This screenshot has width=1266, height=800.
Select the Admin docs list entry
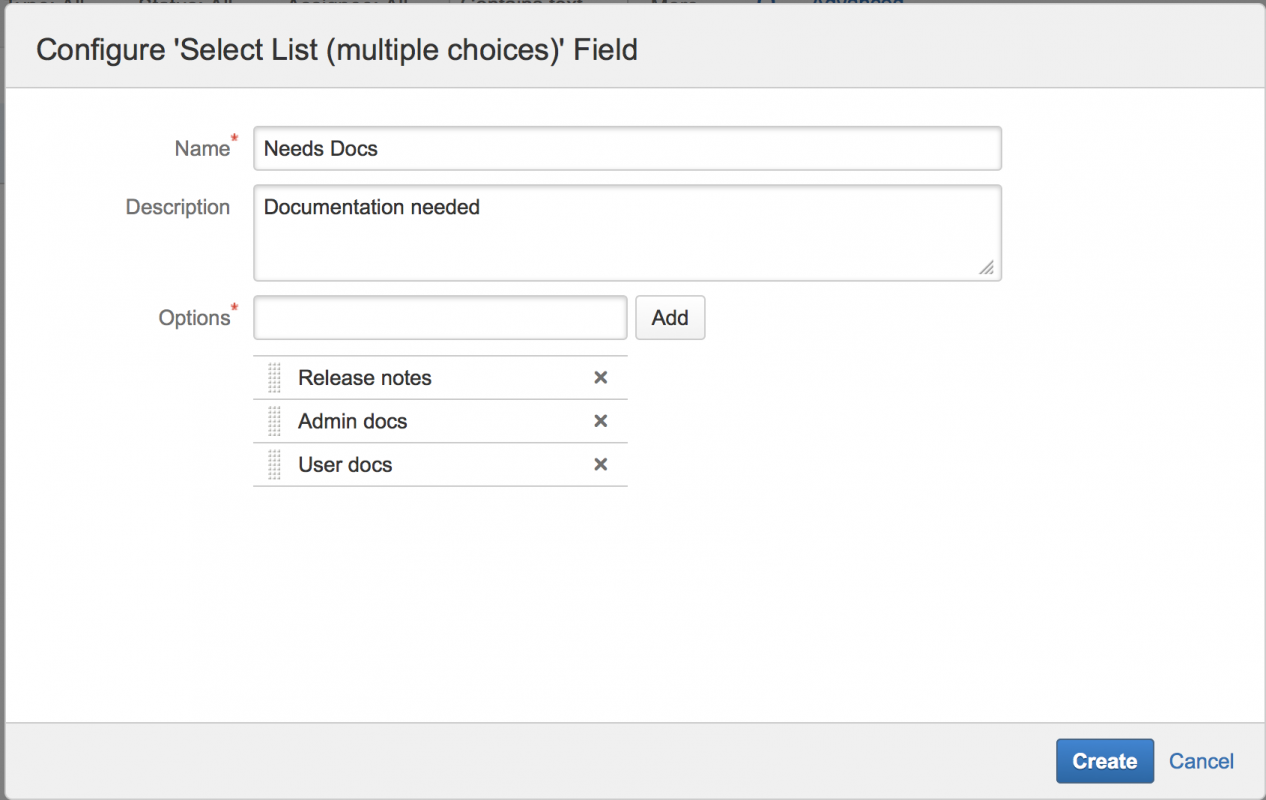353,421
